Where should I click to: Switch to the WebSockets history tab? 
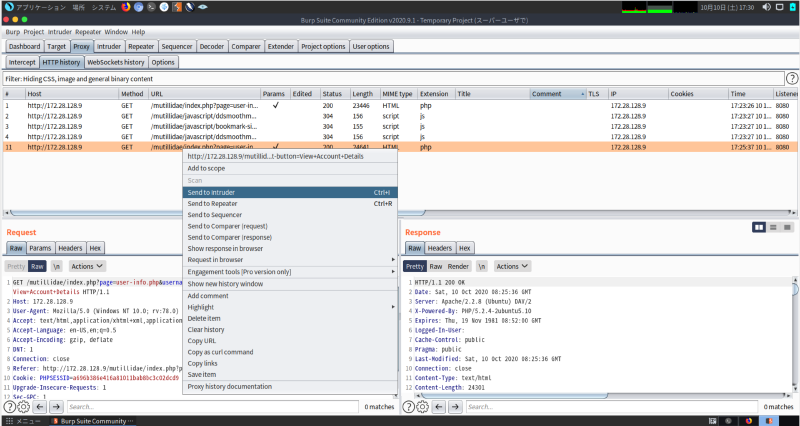point(116,62)
